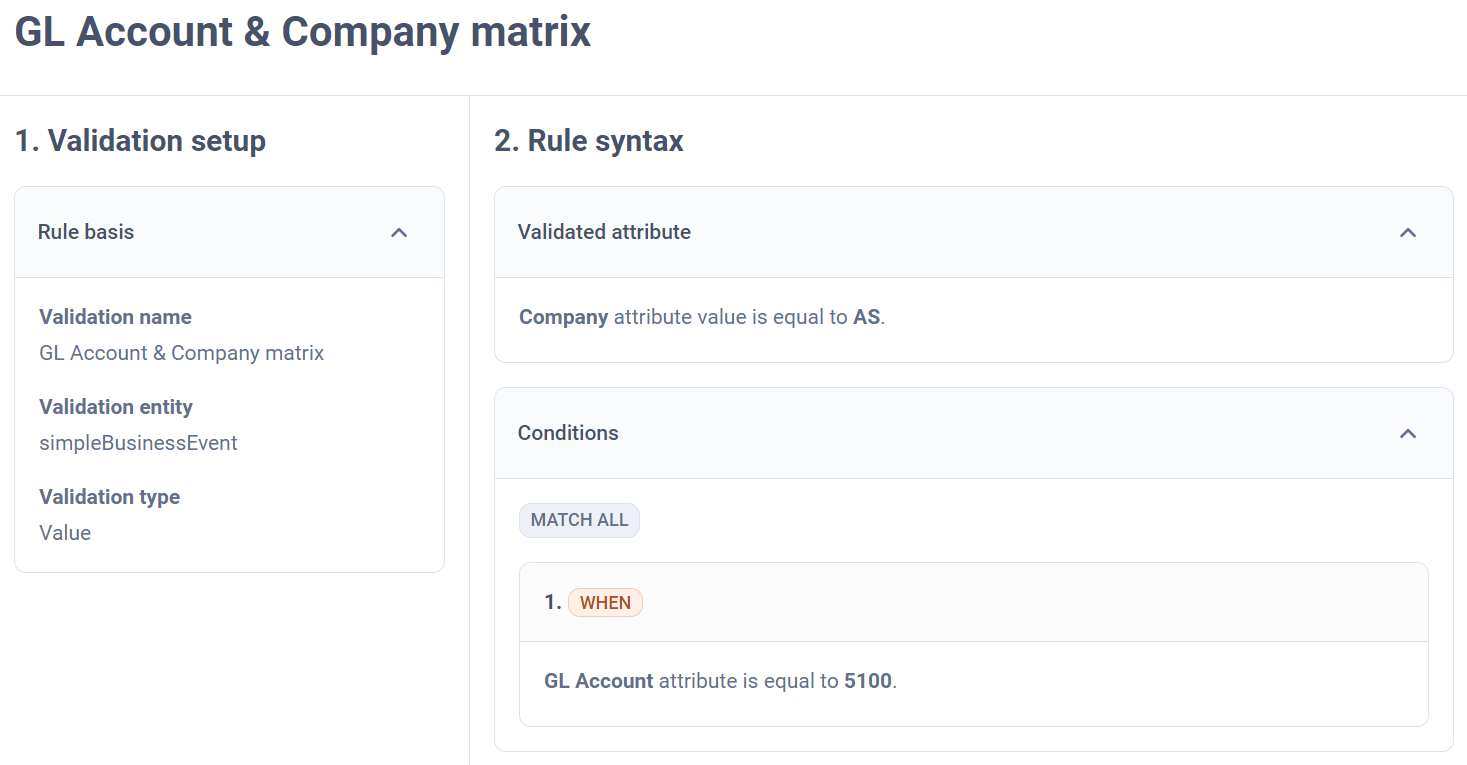The height and width of the screenshot is (765, 1467).
Task: Click the WHEN condition tag
Action: click(x=605, y=602)
